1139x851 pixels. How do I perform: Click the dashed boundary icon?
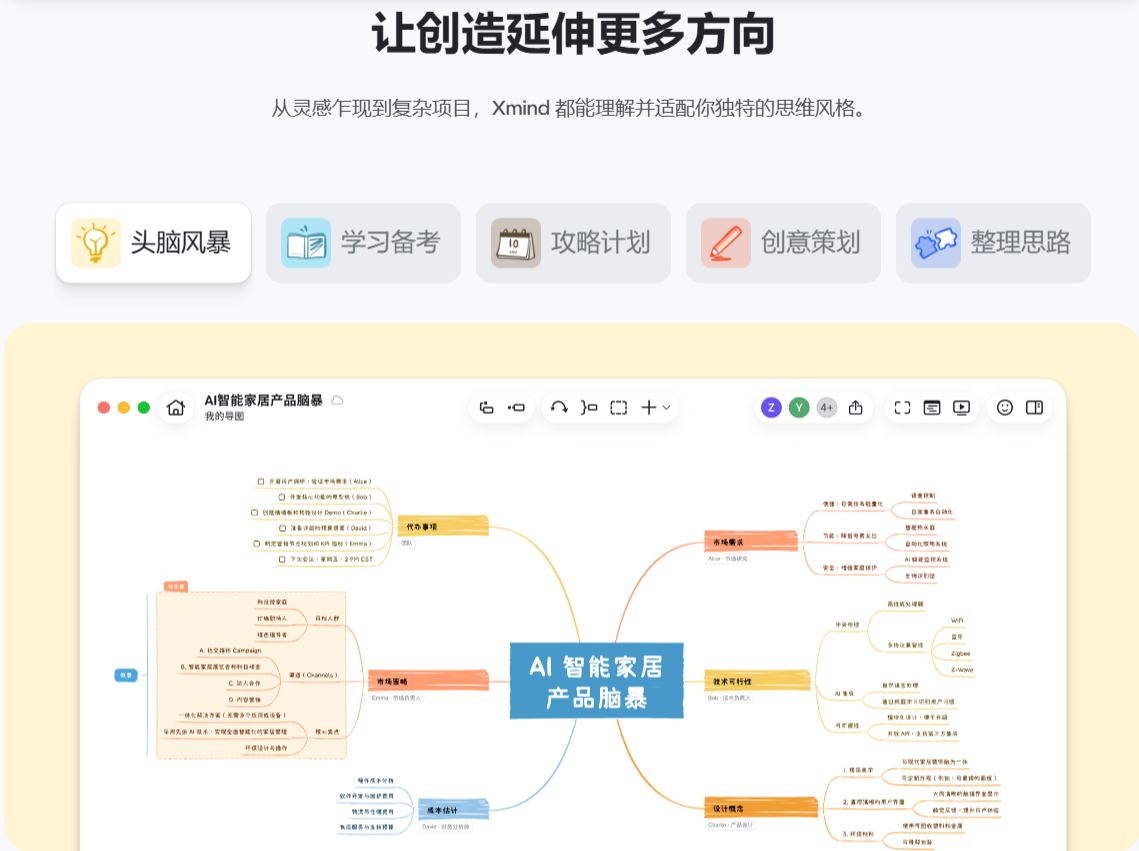point(619,408)
